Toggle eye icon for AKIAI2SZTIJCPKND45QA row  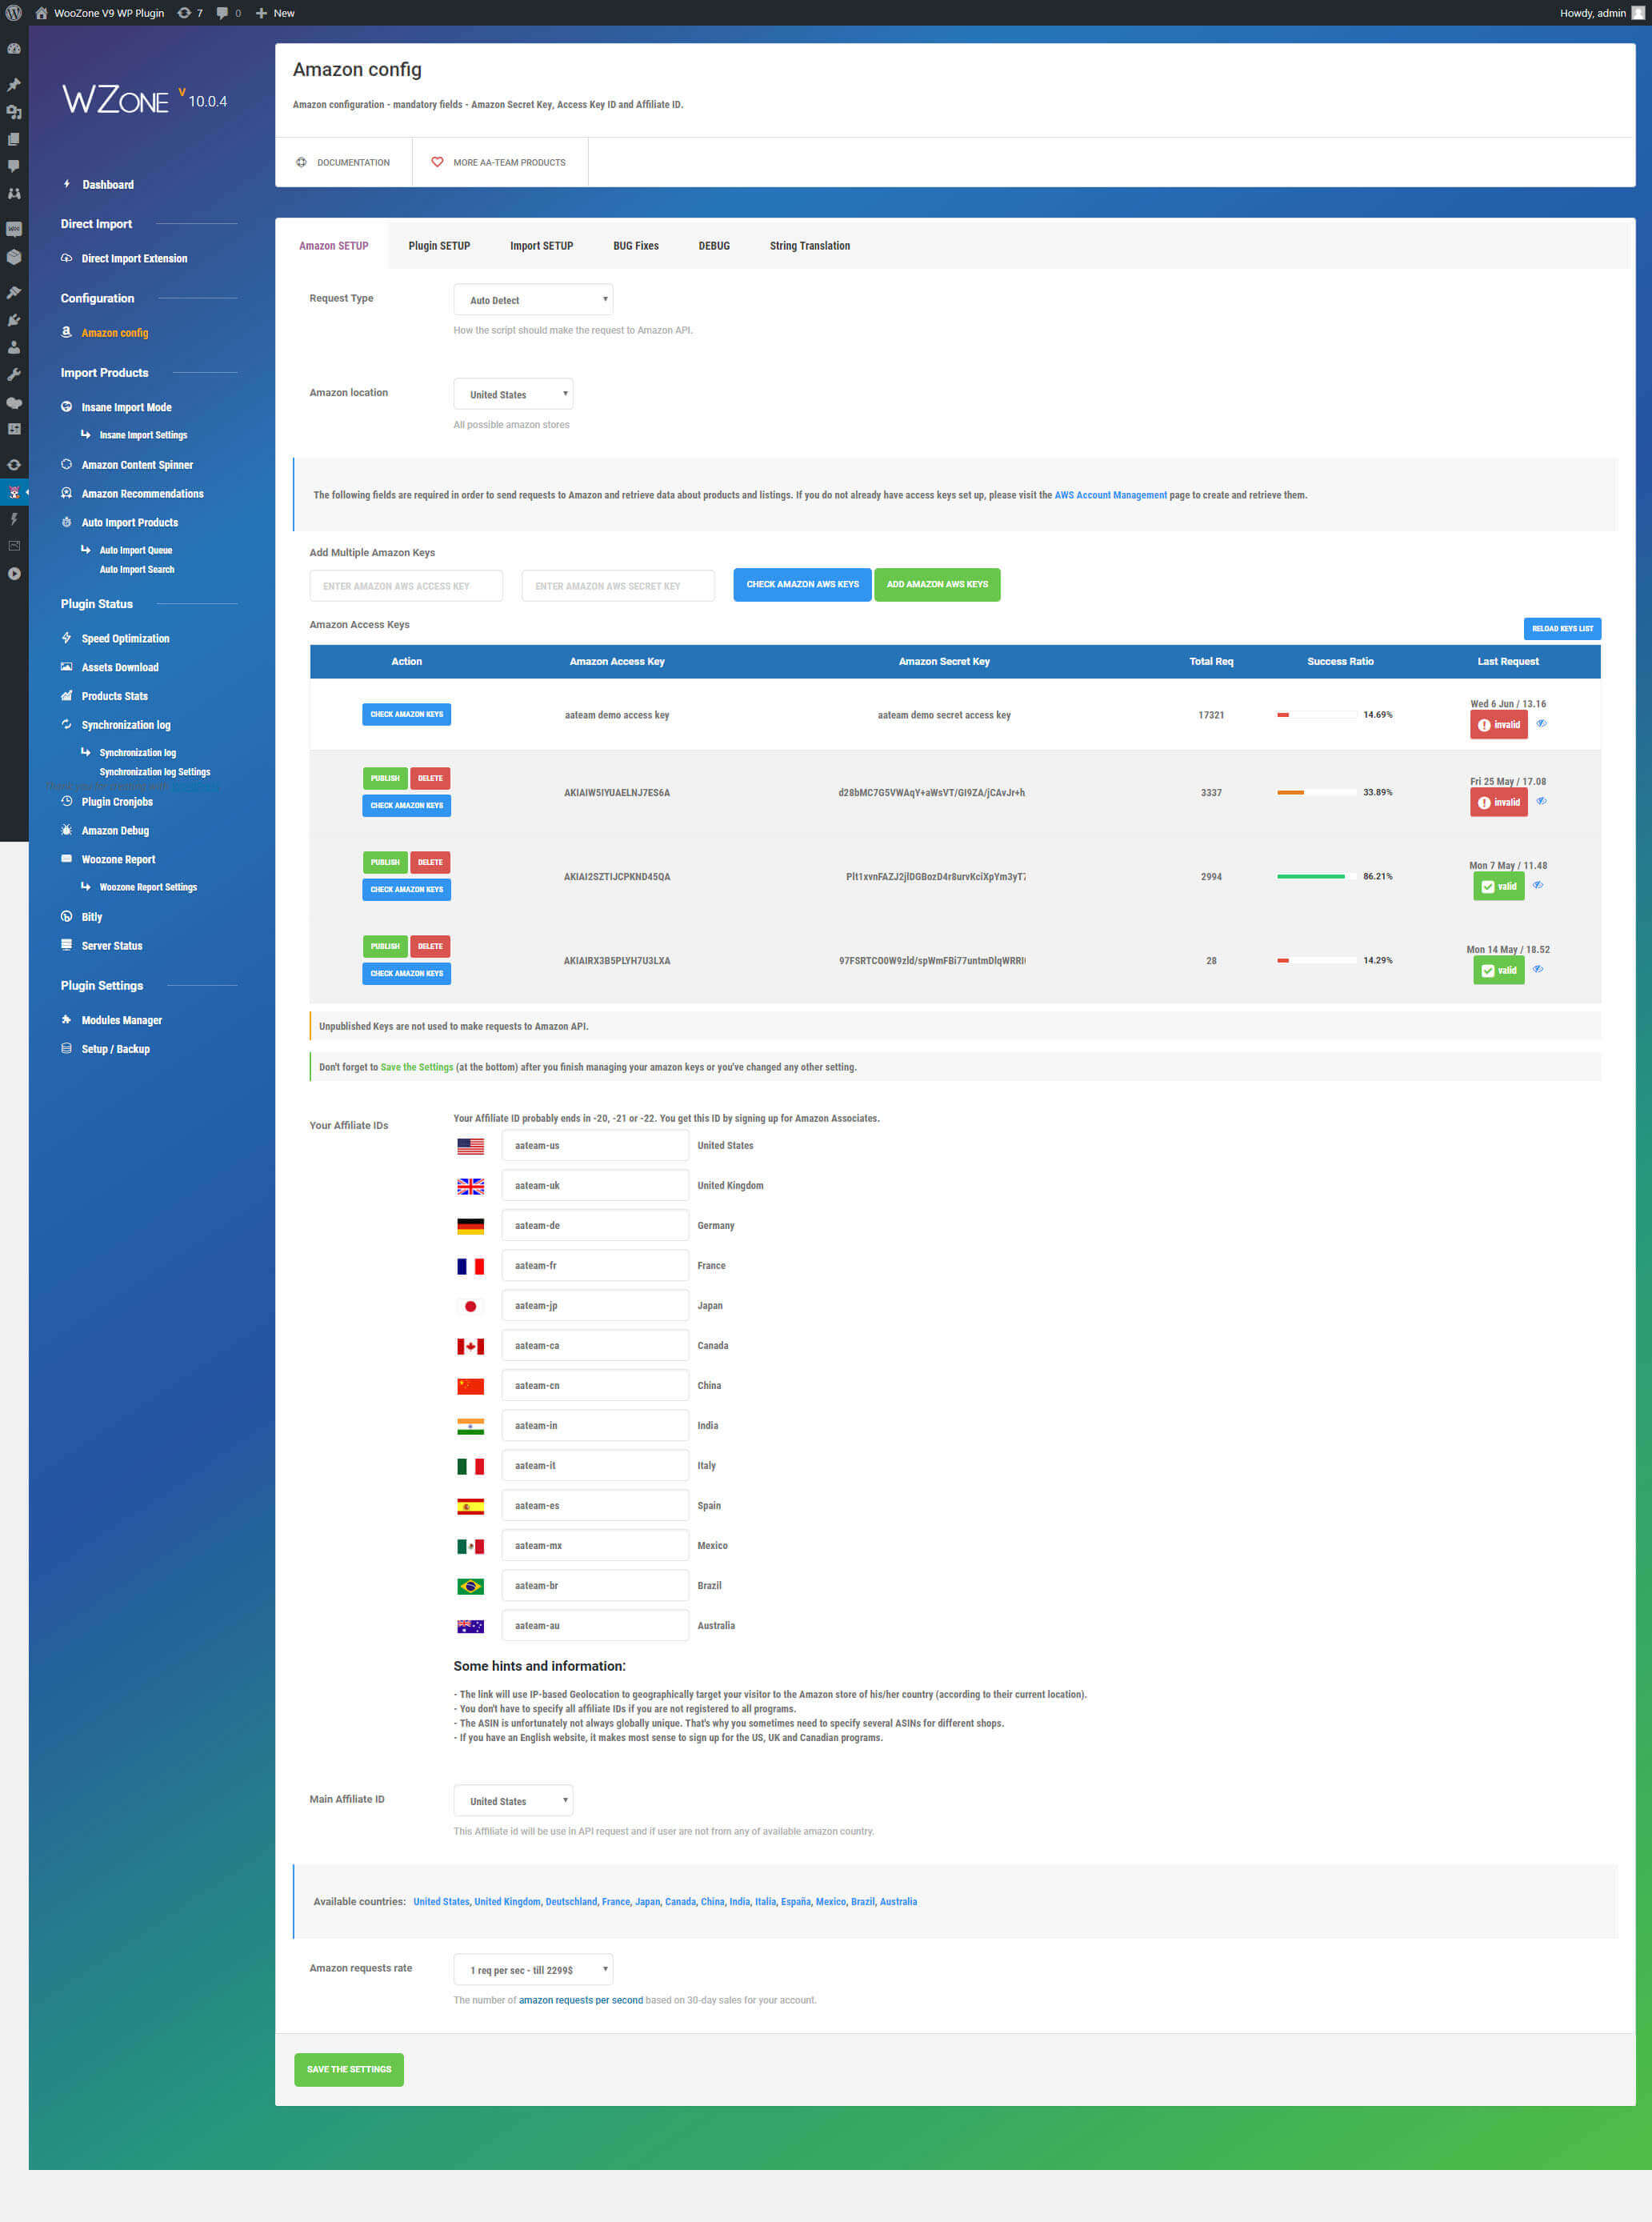point(1538,885)
